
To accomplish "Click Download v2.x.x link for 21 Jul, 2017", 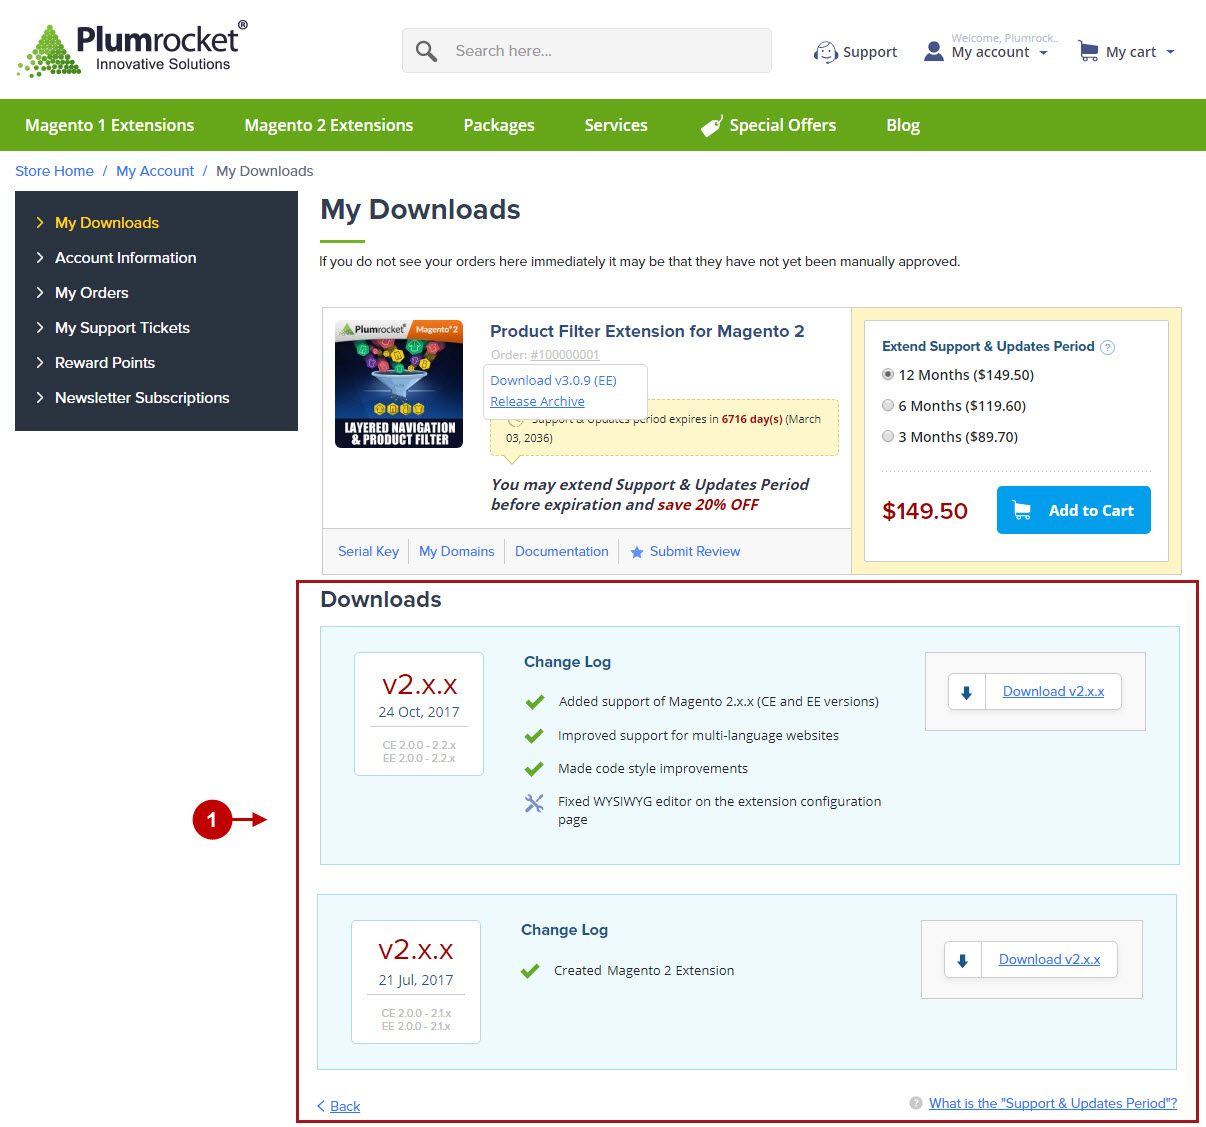I will click(x=1049, y=960).
